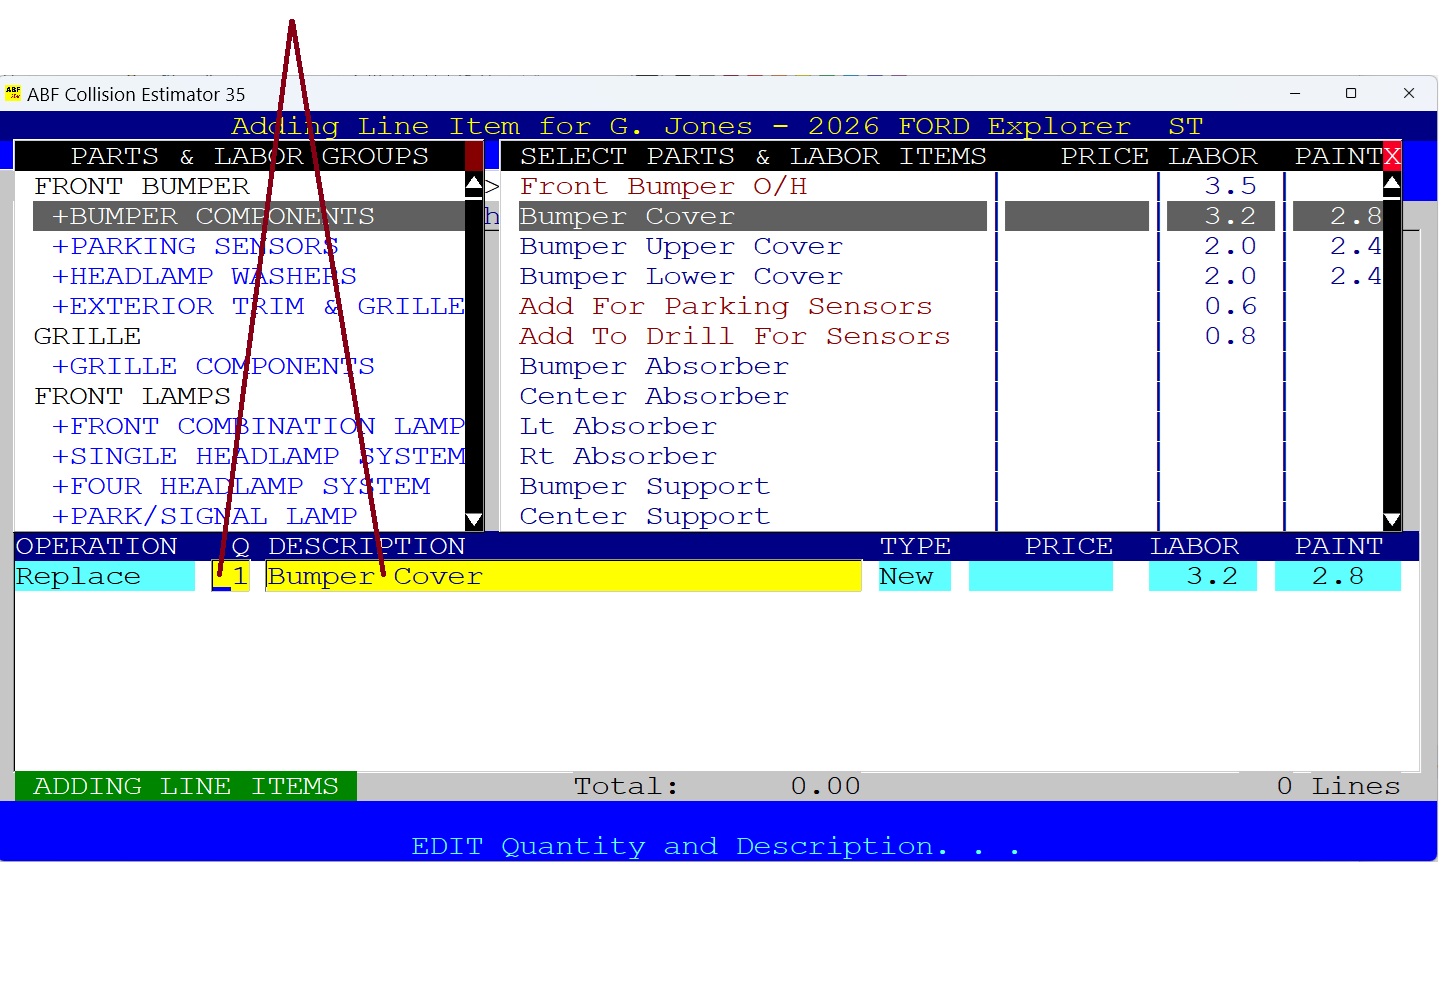Click the selection arrow beside Front Bumper O/H
Image resolution: width=1442 pixels, height=988 pixels.
click(x=492, y=186)
